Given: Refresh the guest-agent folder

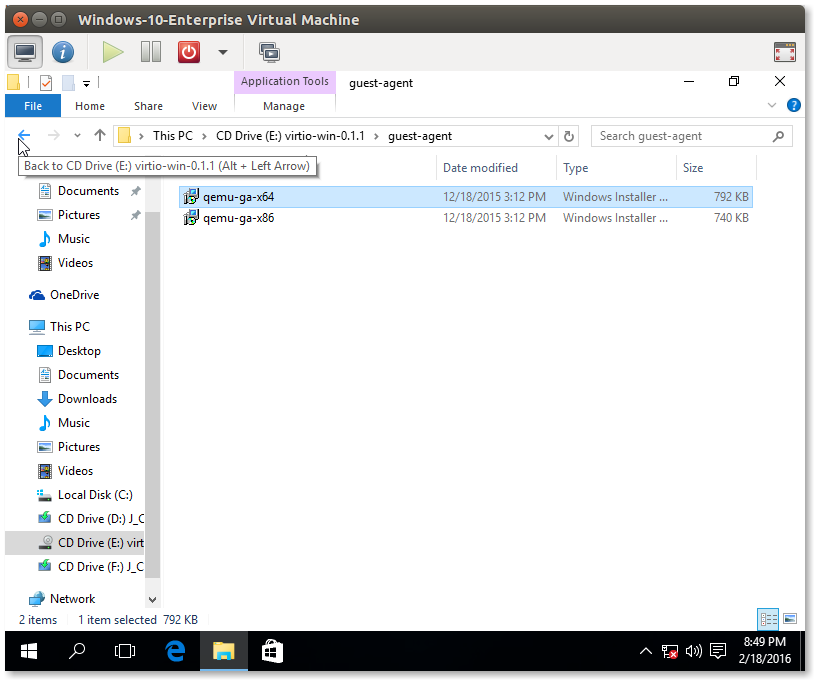Looking at the screenshot, I should (569, 137).
